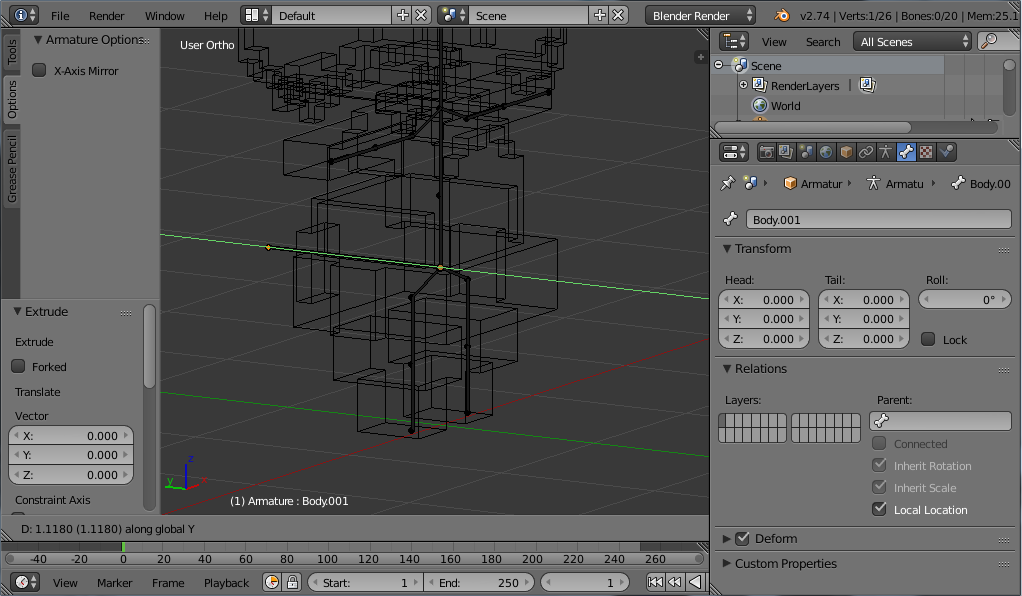The width and height of the screenshot is (1022, 596).
Task: Switch to World properties globe tab
Action: [826, 152]
